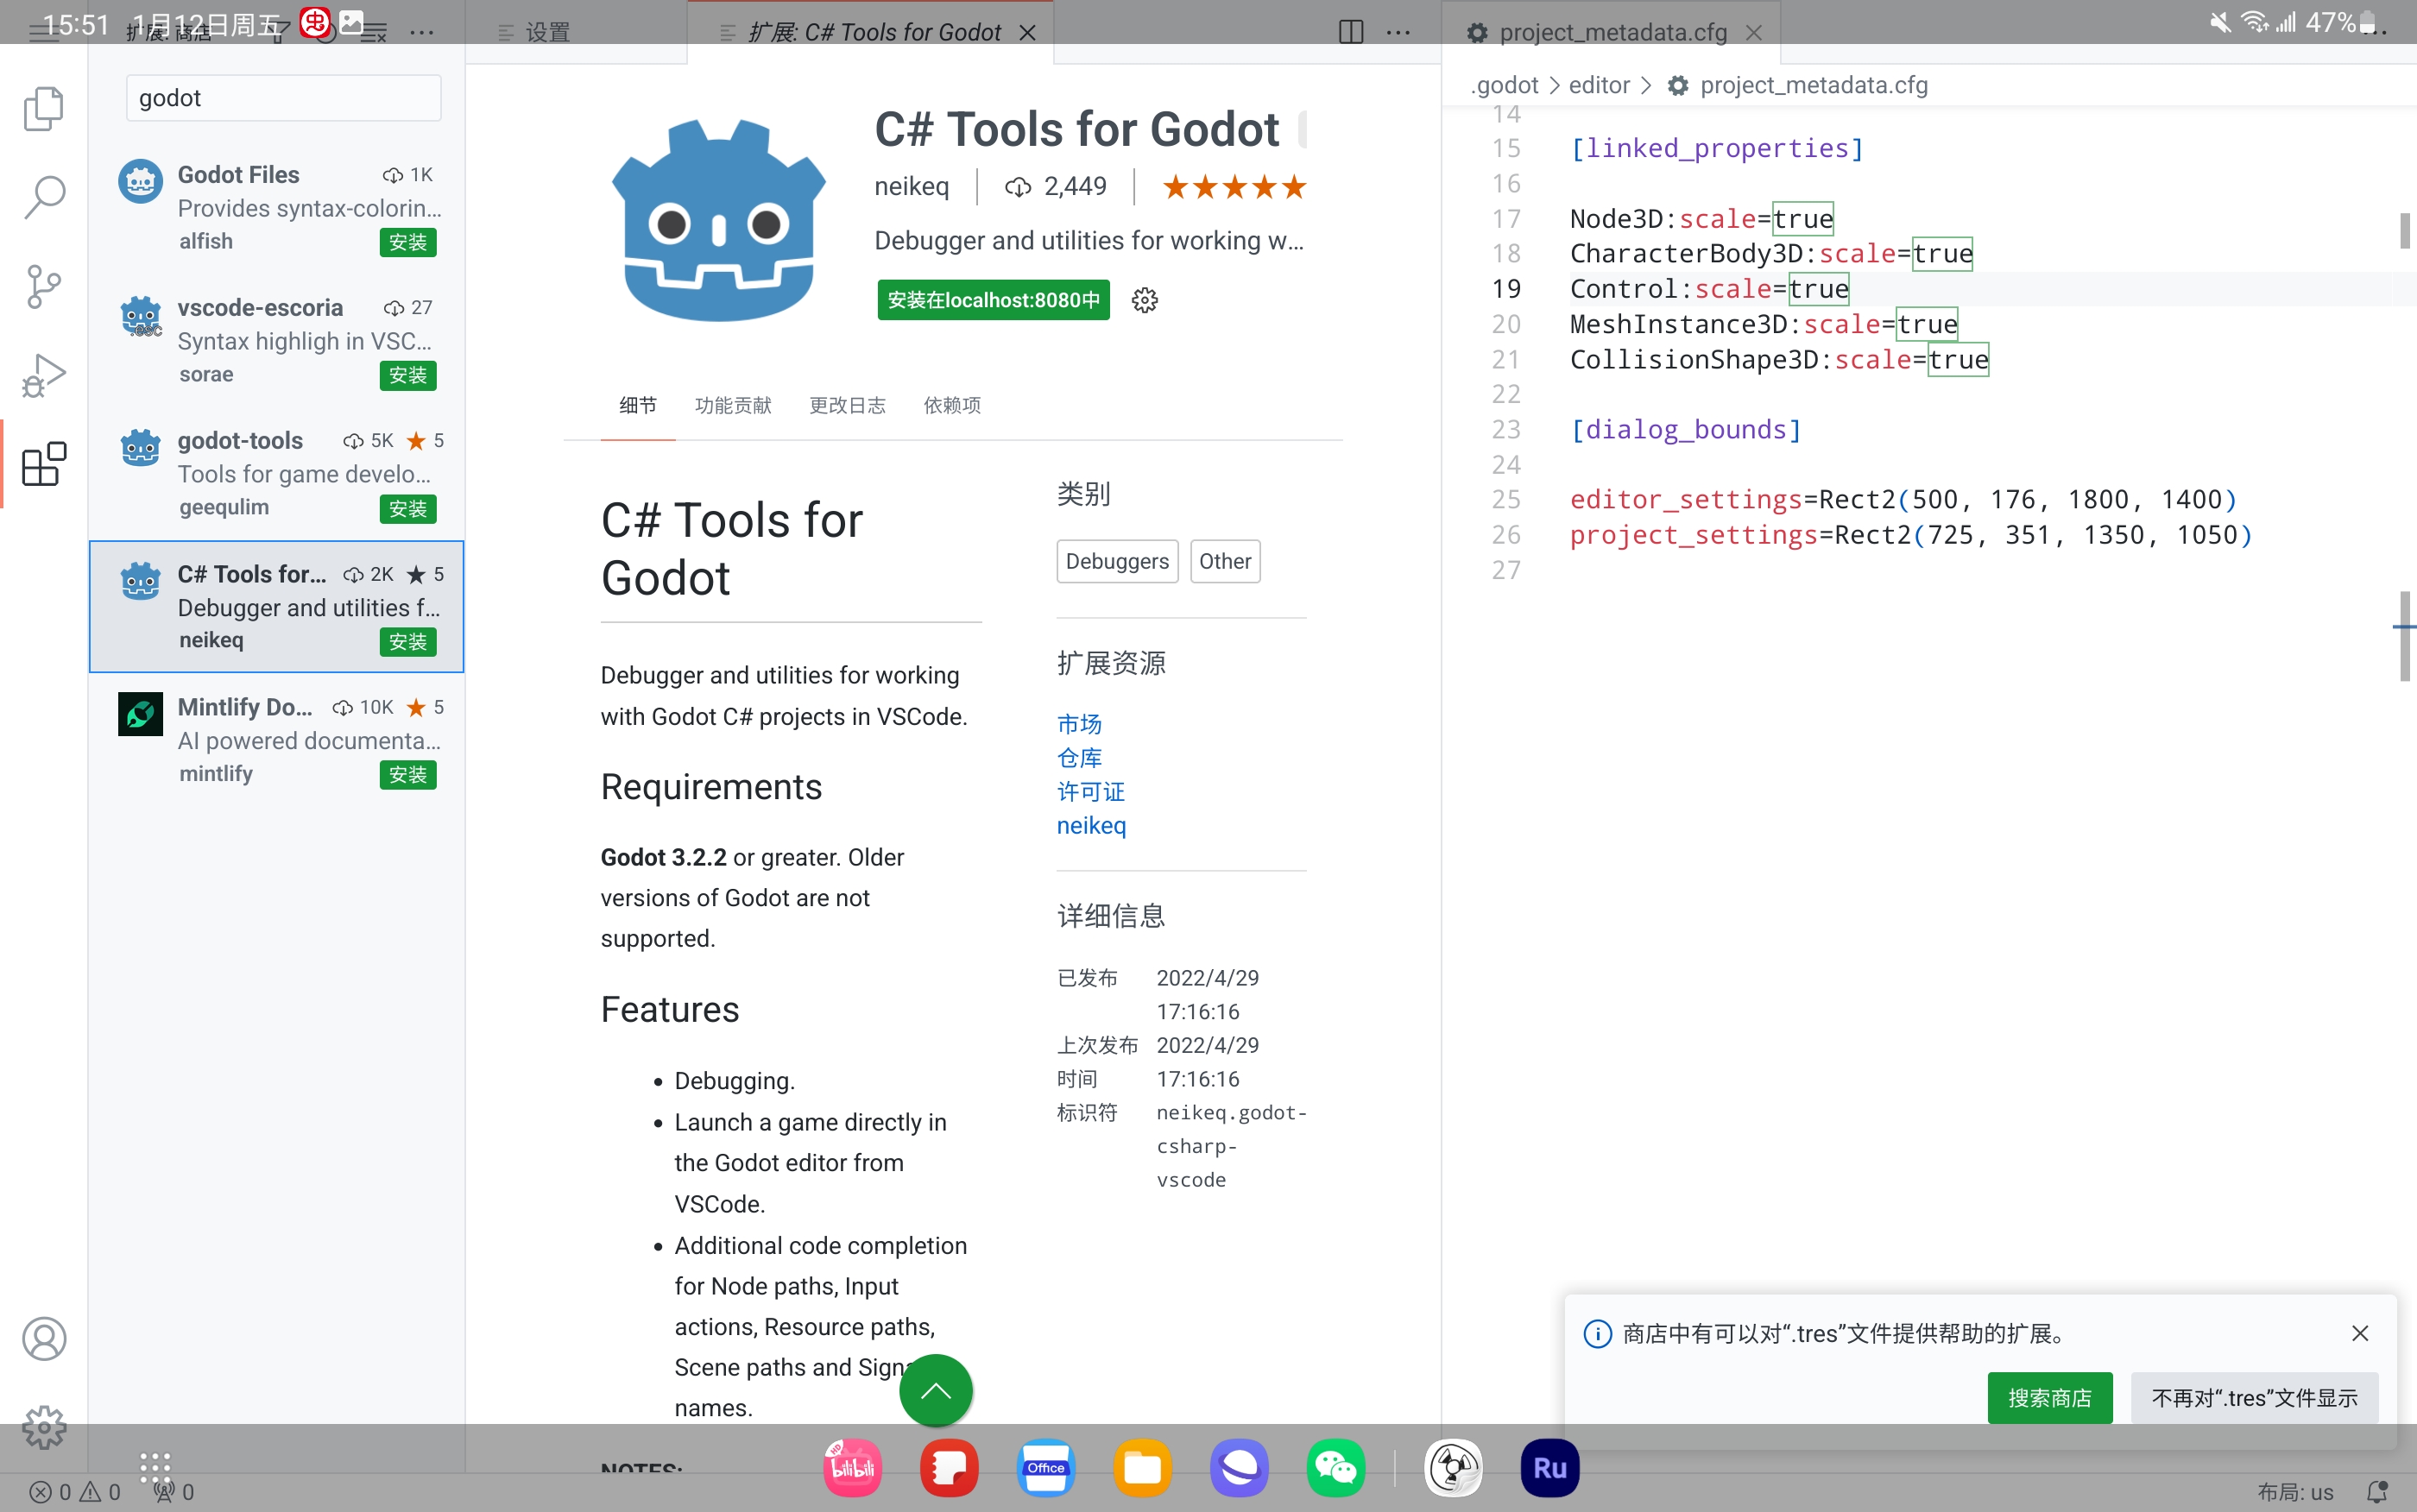The height and width of the screenshot is (1512, 2417).
Task: Click the .godot breadcrumb segment
Action: (1505, 85)
